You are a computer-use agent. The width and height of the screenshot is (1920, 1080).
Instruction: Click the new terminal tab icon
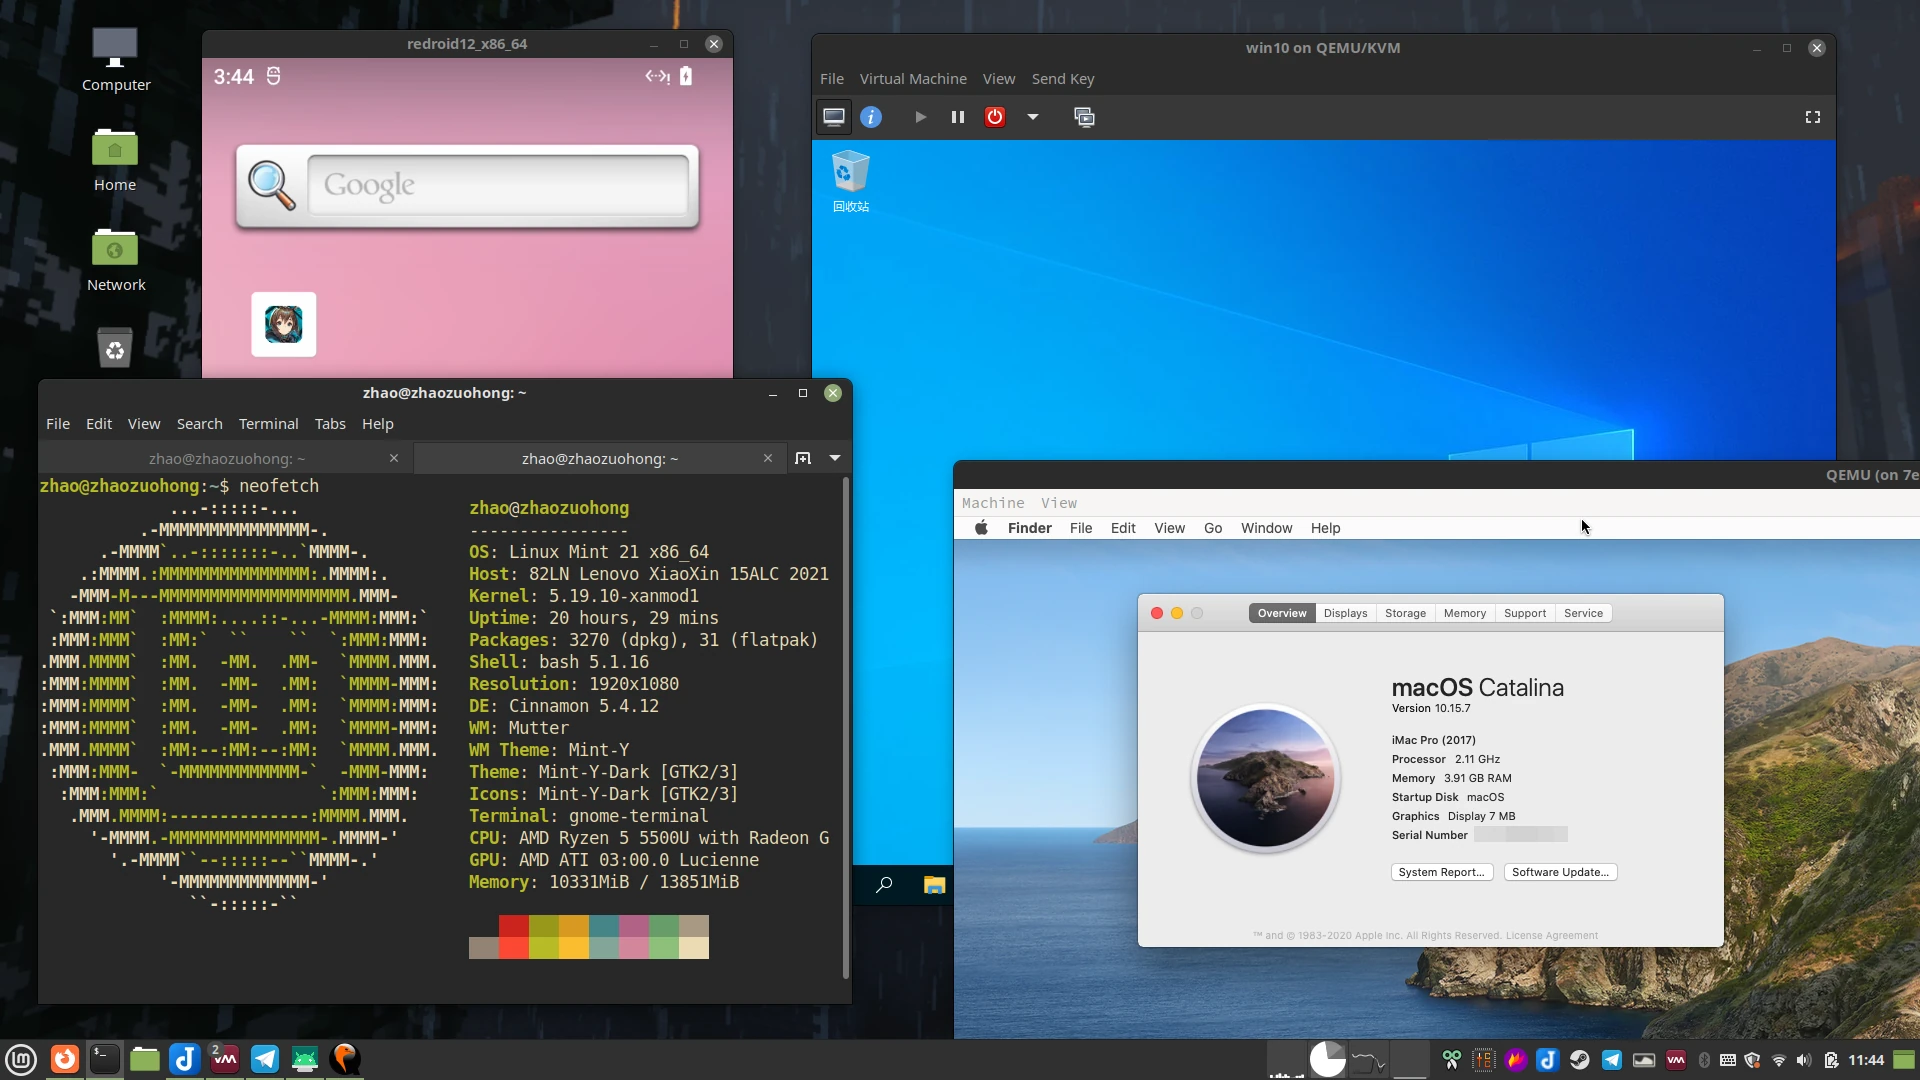click(x=803, y=458)
